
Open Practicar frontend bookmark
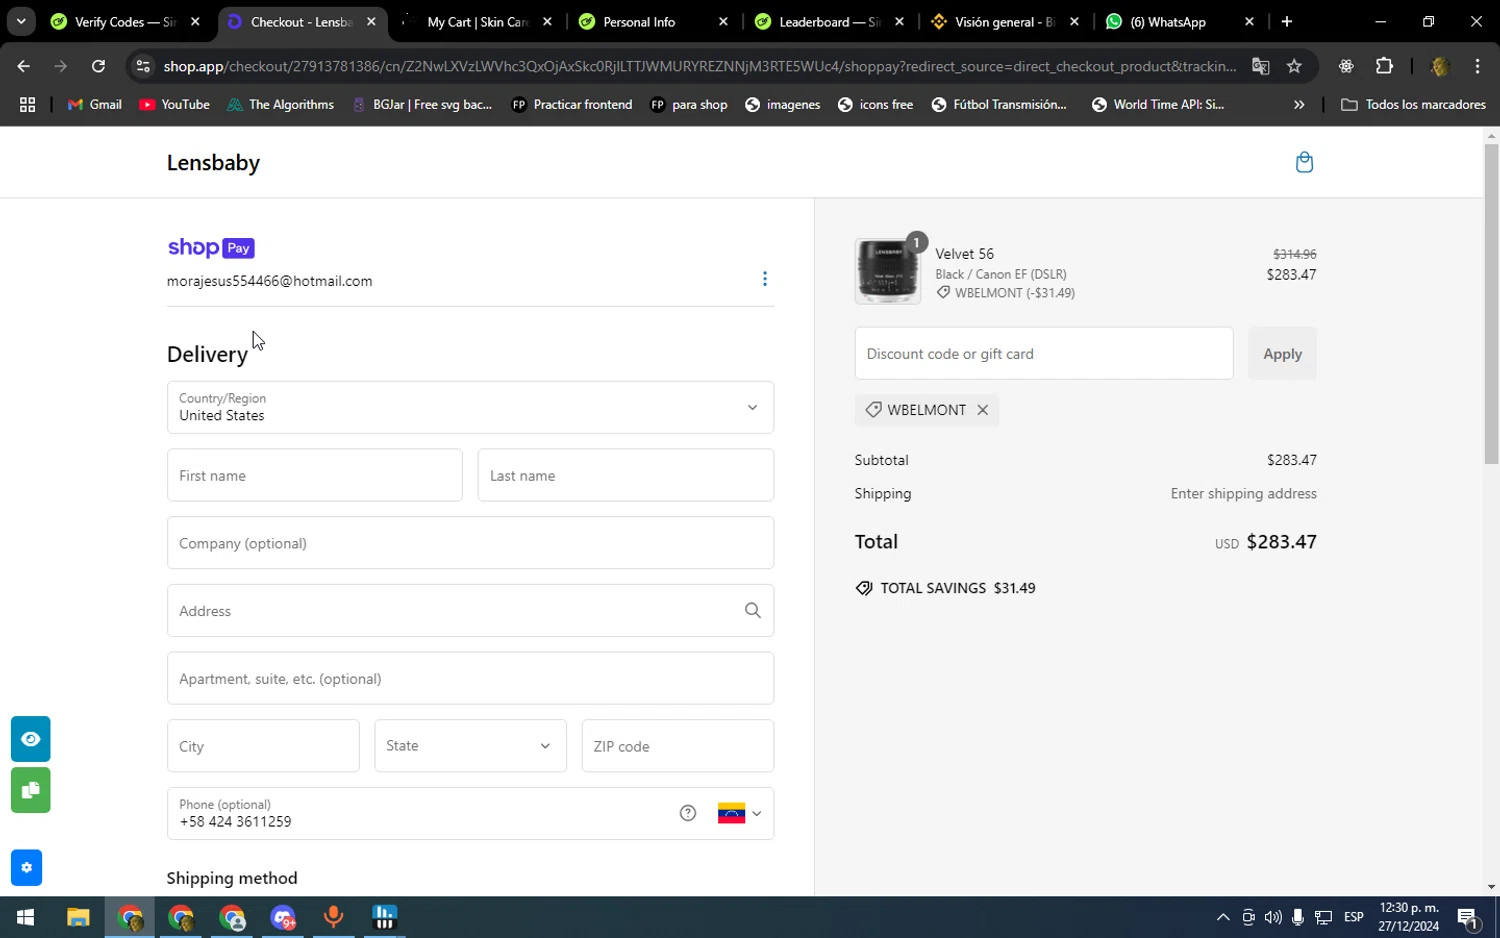pos(571,104)
